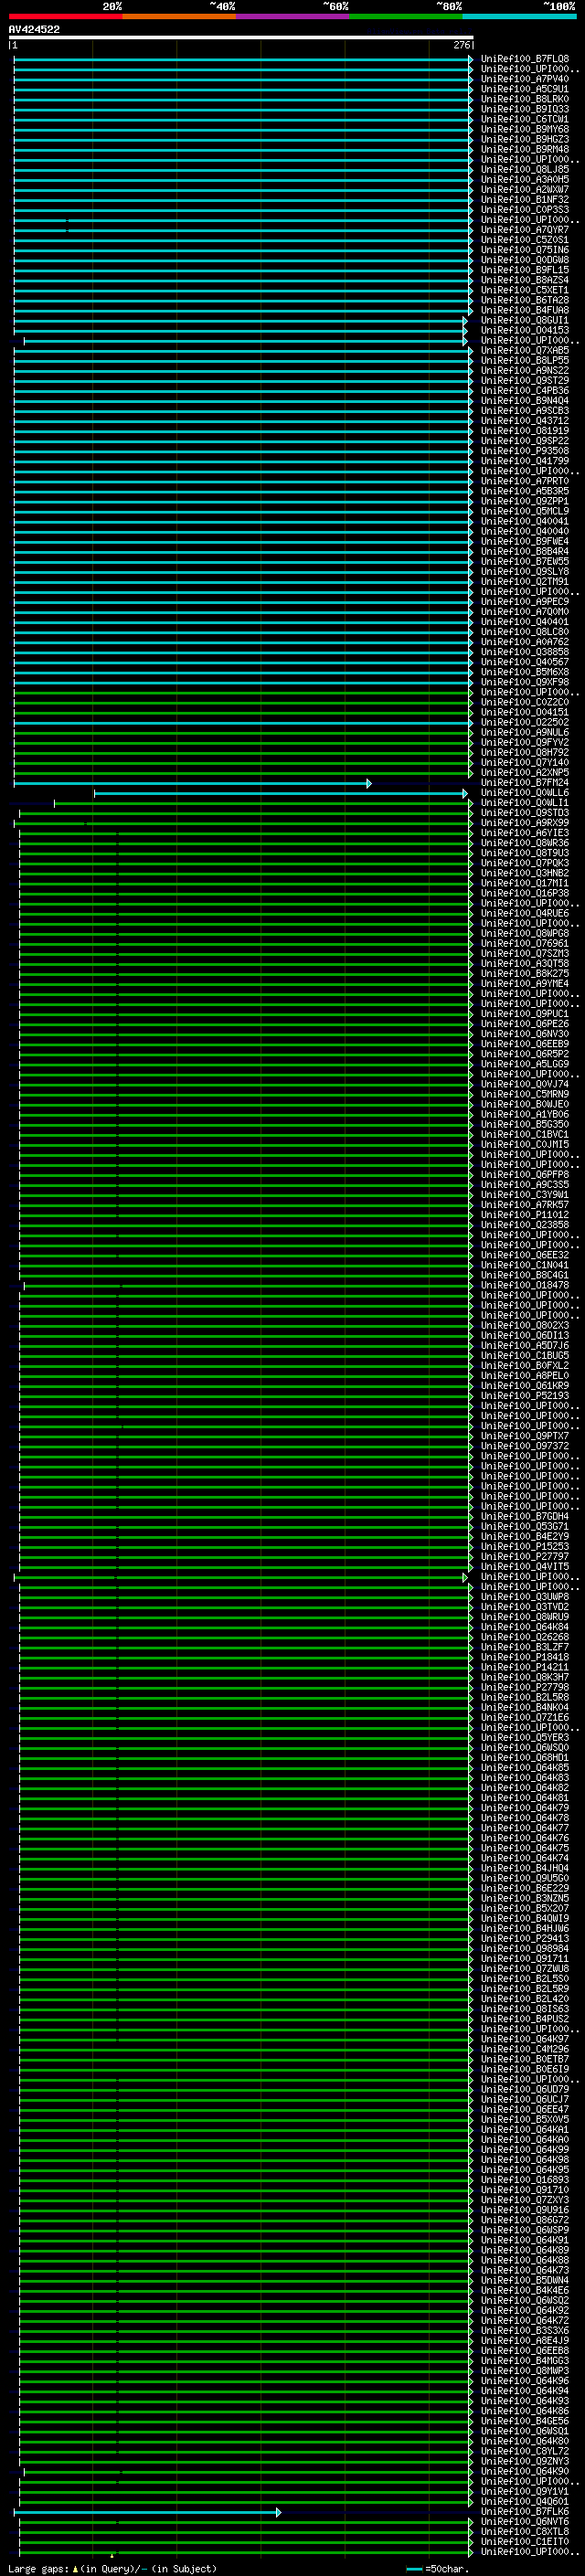The width and height of the screenshot is (585, 2576).
Task: Select hit label UniRef100_Q9STD3
Action: point(525,813)
